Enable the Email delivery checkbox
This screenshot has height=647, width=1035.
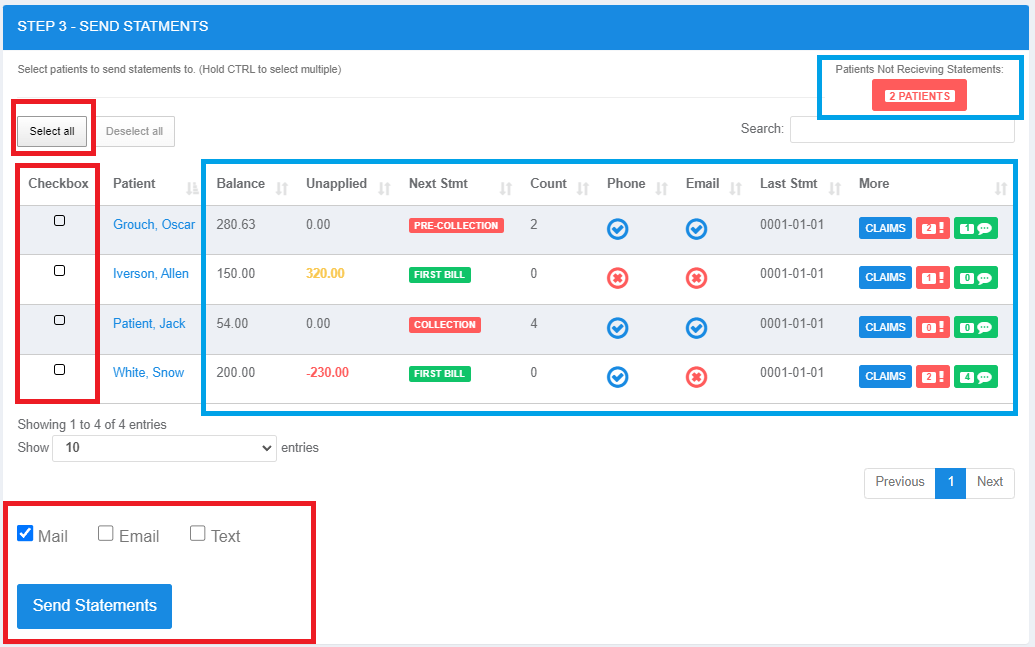(x=106, y=533)
